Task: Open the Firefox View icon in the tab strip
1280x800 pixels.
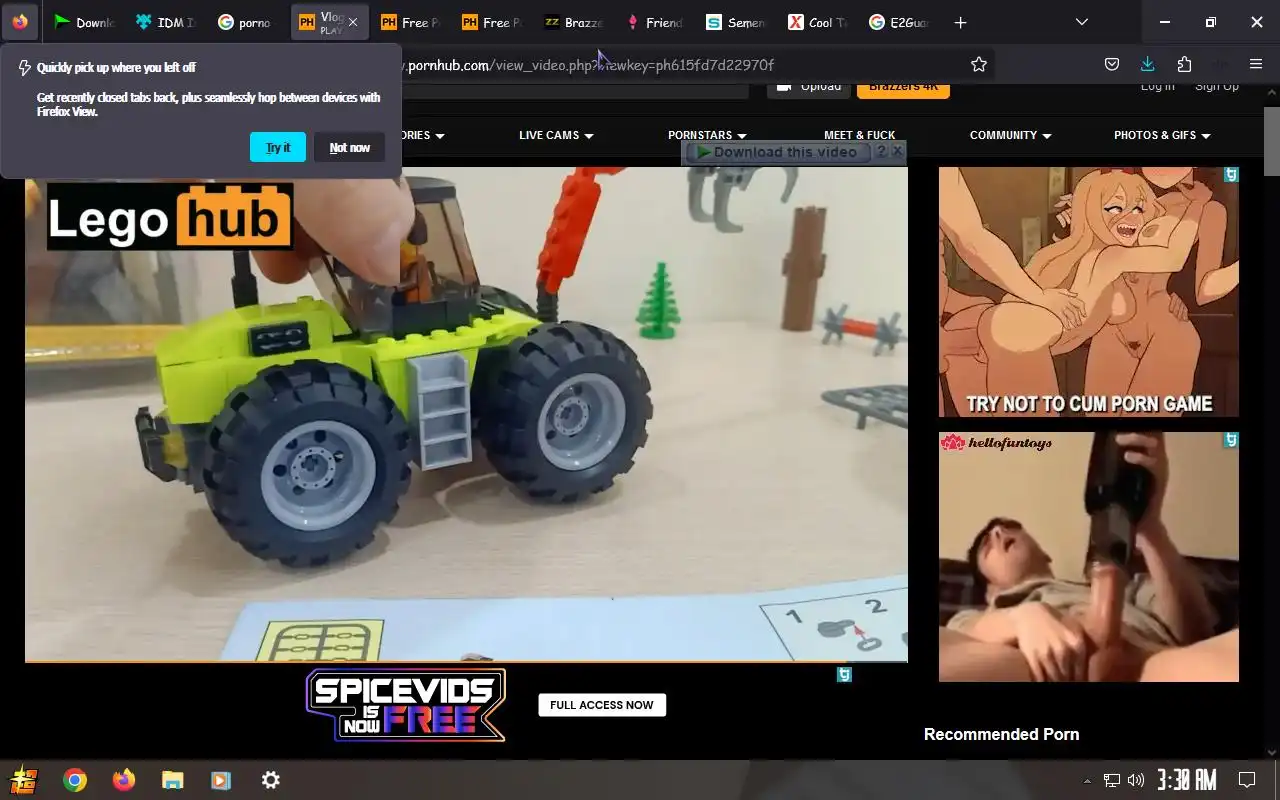Action: coord(20,22)
